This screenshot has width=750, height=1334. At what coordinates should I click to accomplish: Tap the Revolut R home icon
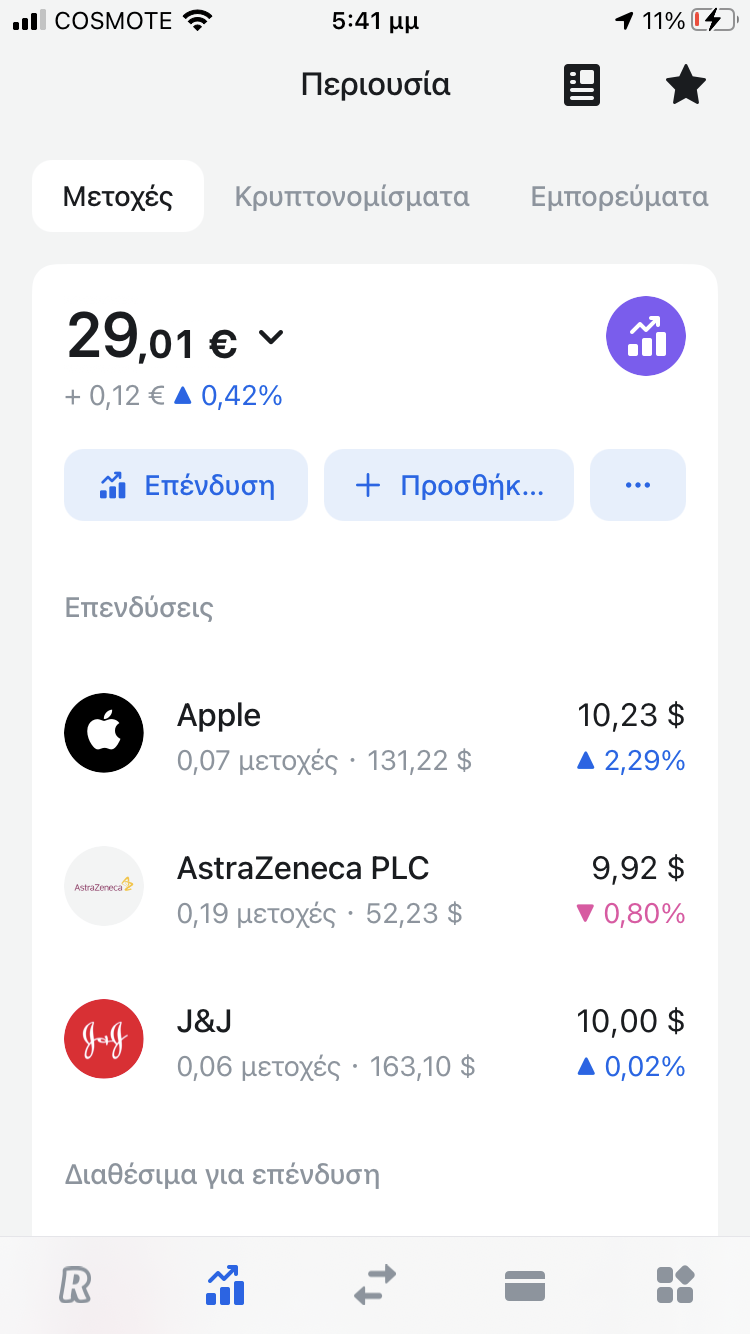(x=75, y=1285)
